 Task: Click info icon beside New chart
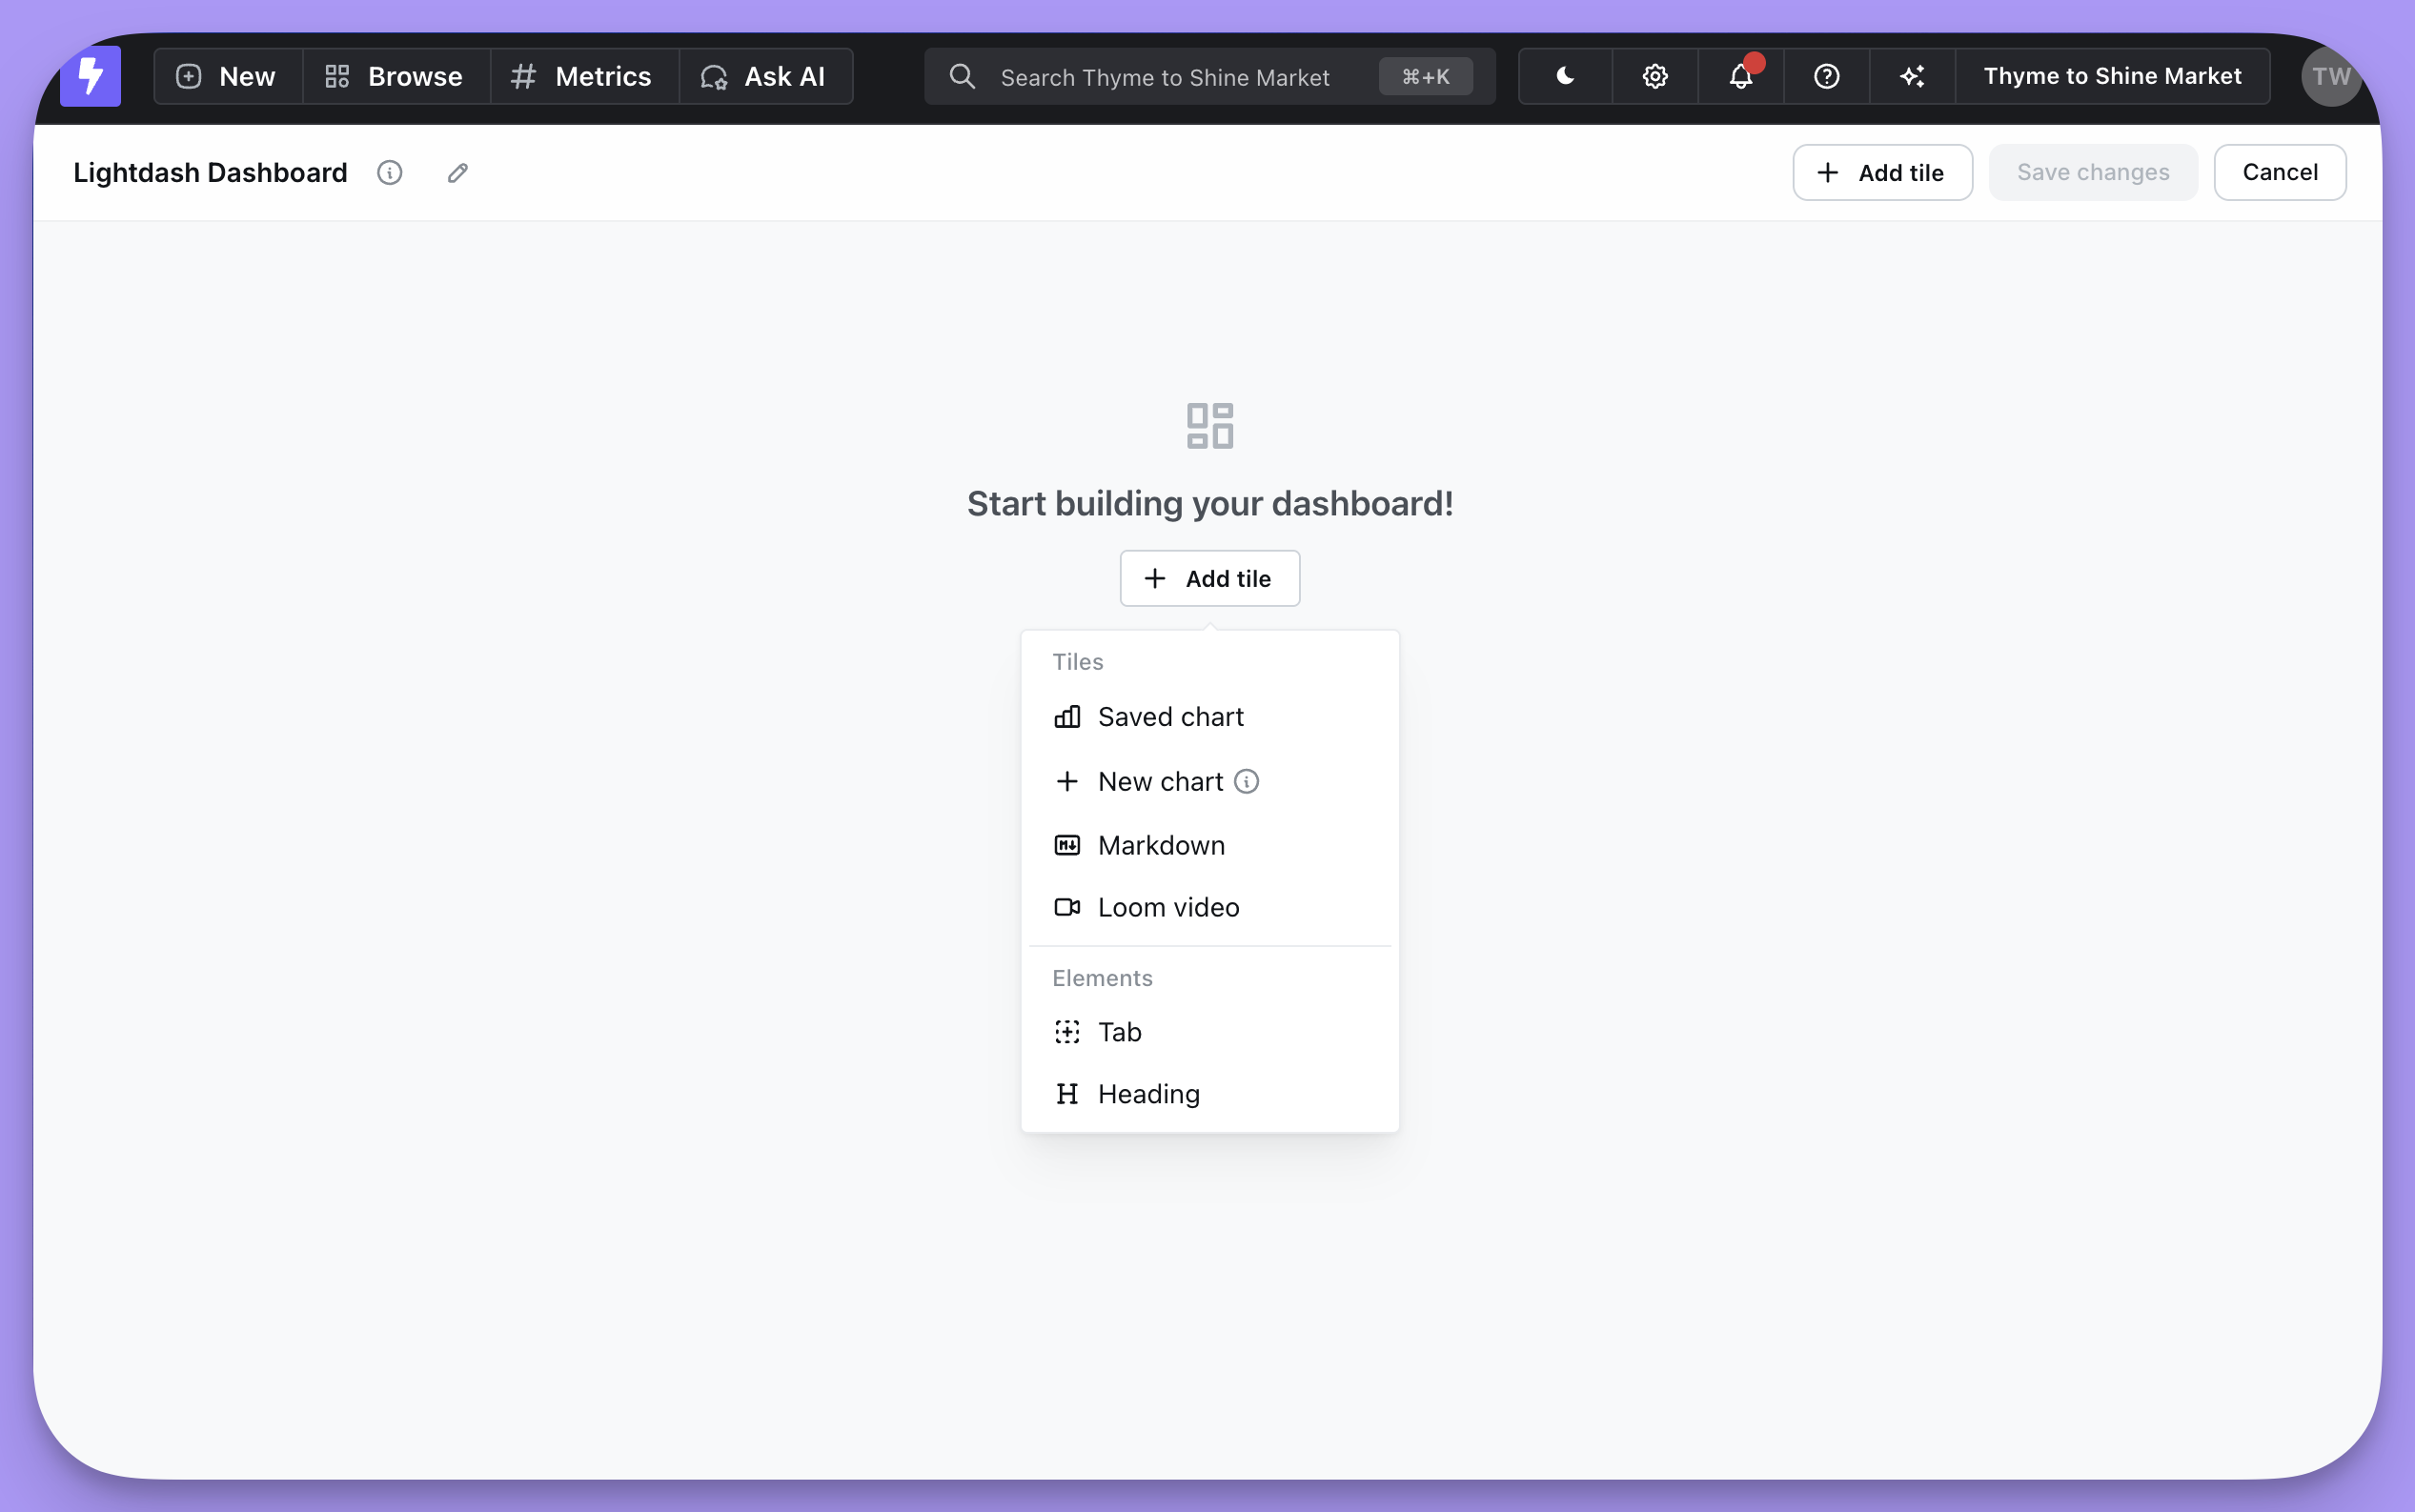click(x=1246, y=781)
